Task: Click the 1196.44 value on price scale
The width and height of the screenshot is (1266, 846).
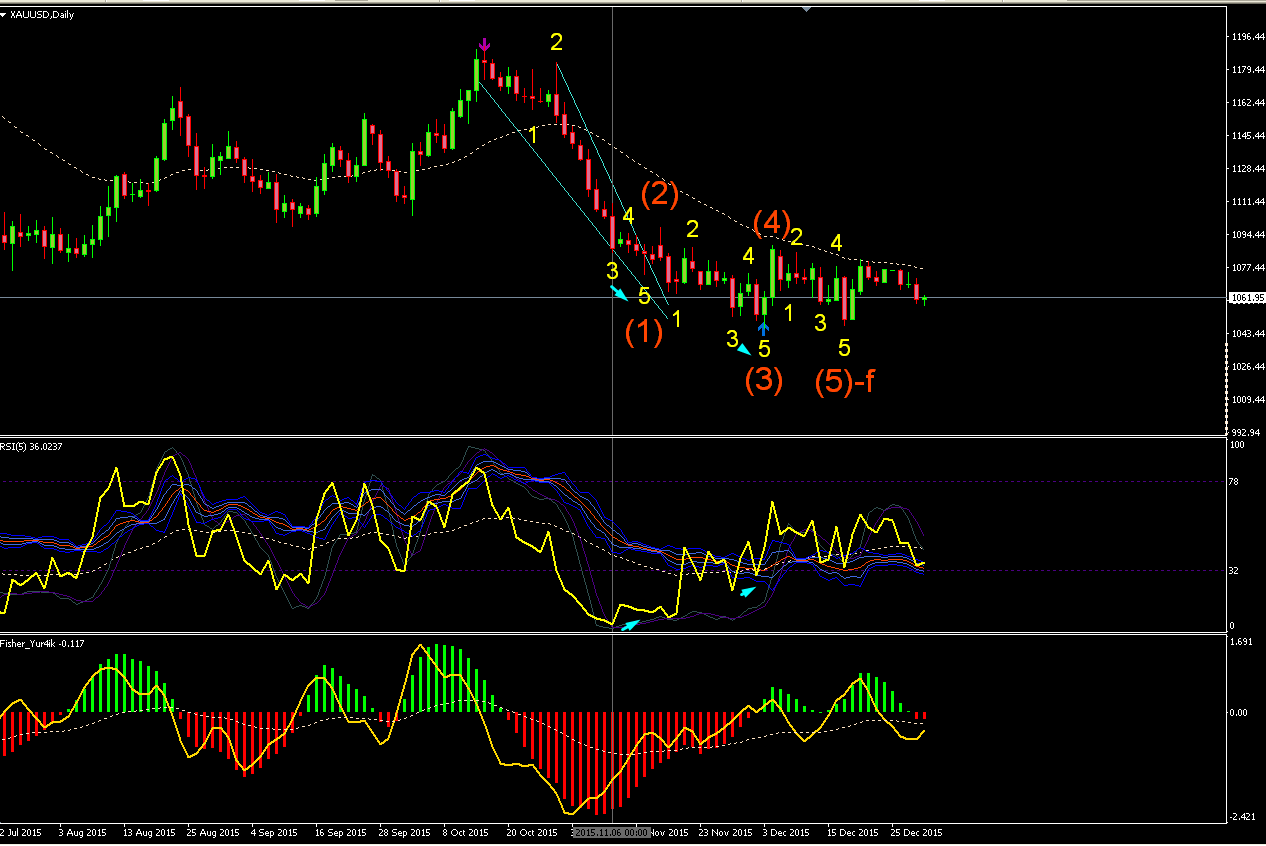Action: pyautogui.click(x=1247, y=36)
